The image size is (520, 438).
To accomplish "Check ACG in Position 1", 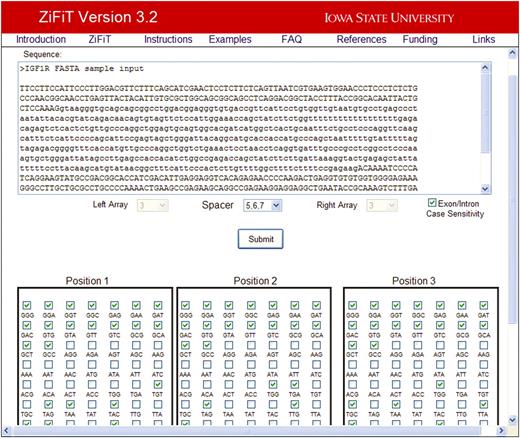I will coord(27,384).
